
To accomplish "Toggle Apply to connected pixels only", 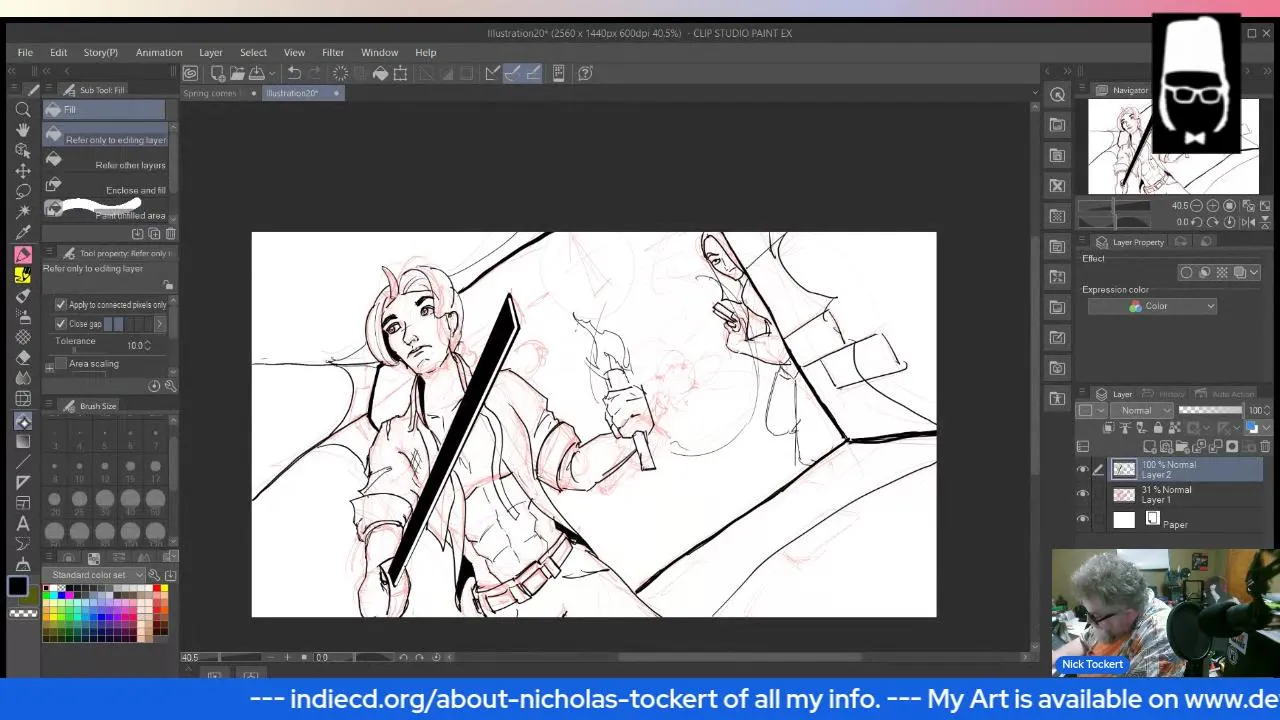I will click(61, 305).
